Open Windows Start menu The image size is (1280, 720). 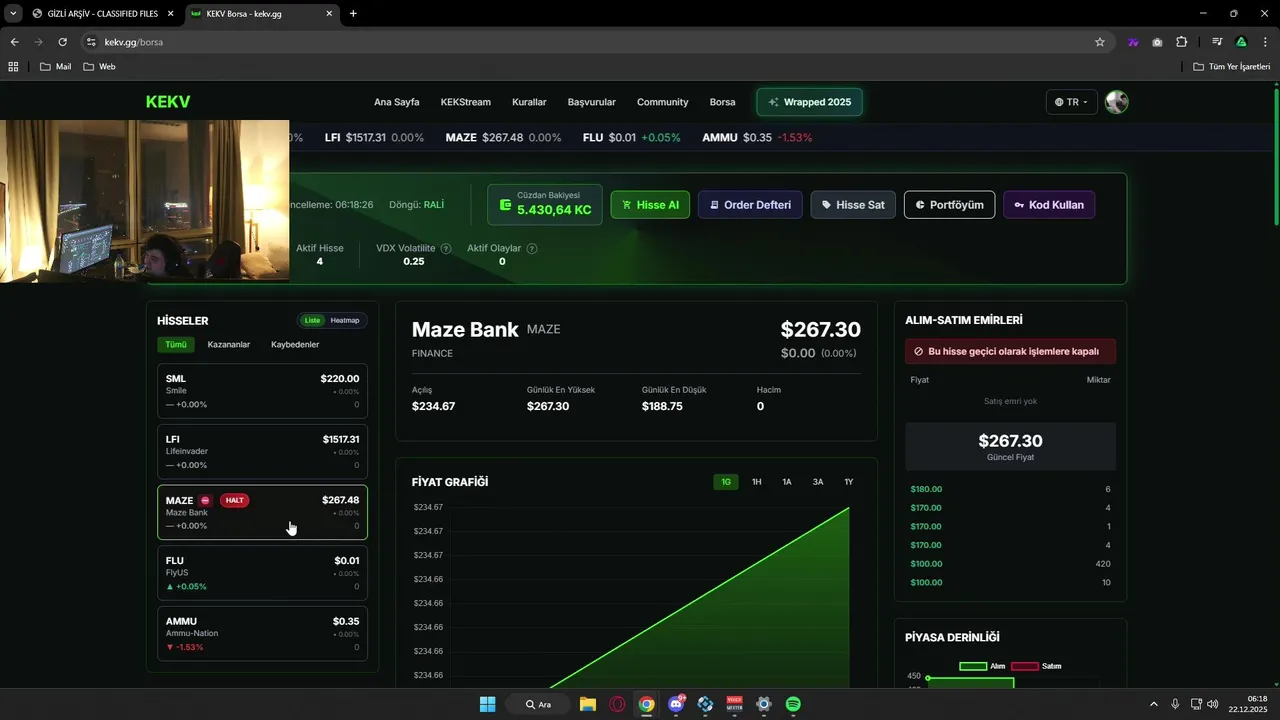487,704
